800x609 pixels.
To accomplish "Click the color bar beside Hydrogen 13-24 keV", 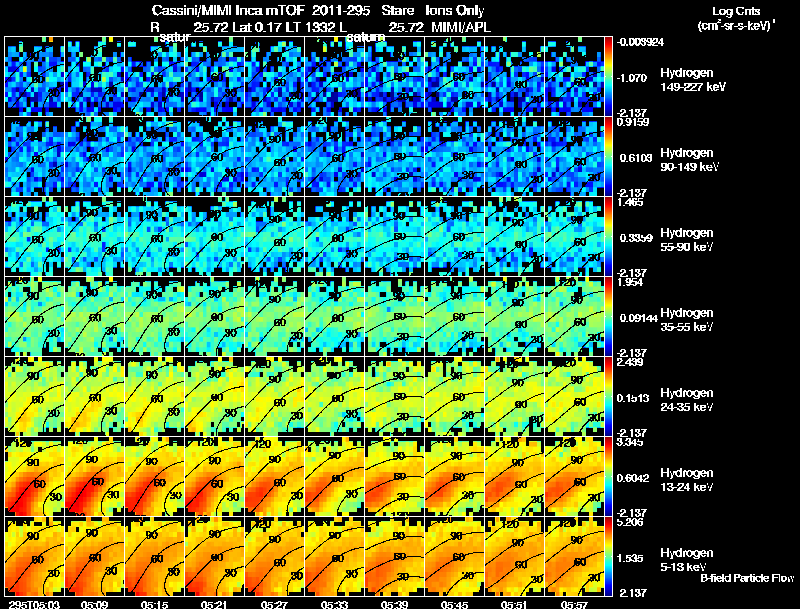I will [608, 476].
